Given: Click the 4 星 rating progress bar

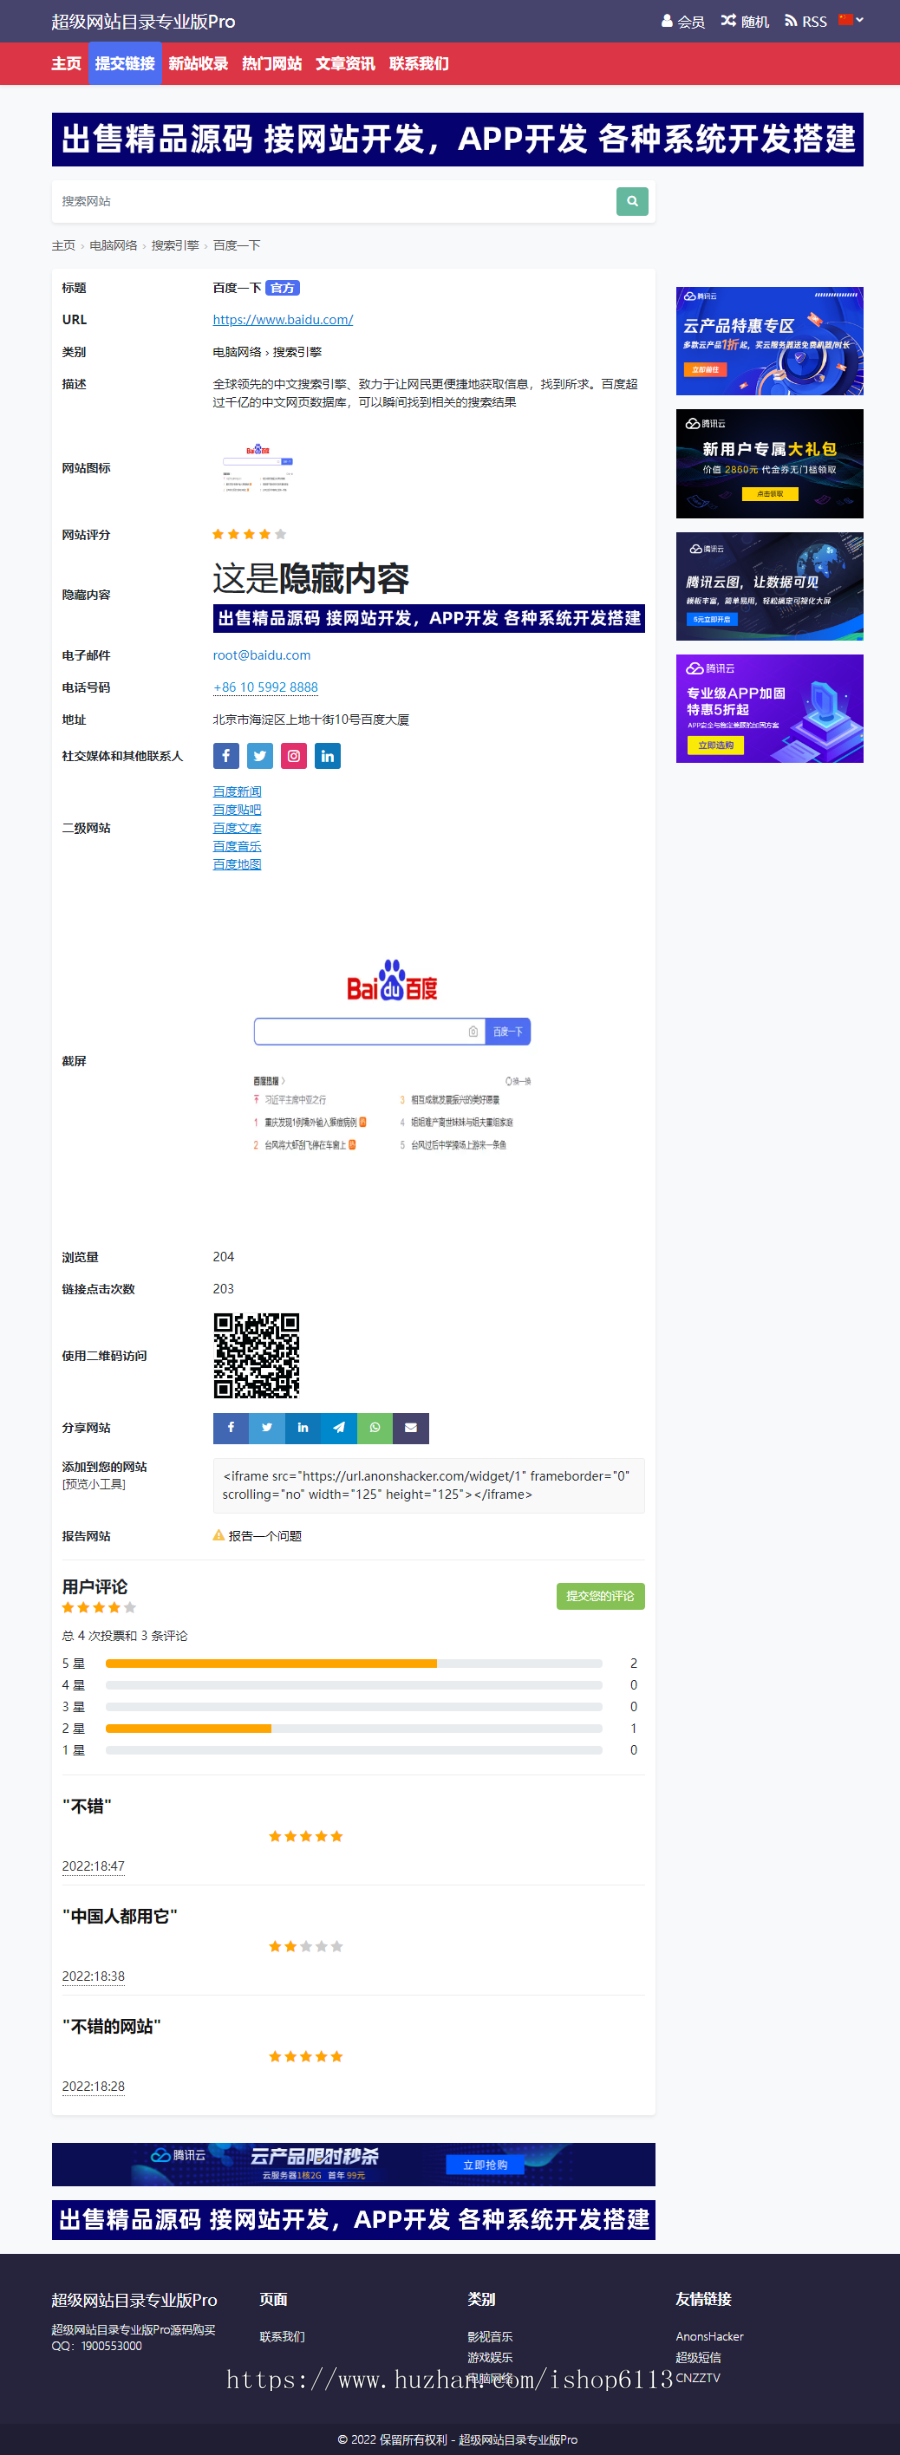Looking at the screenshot, I should (x=354, y=1685).
